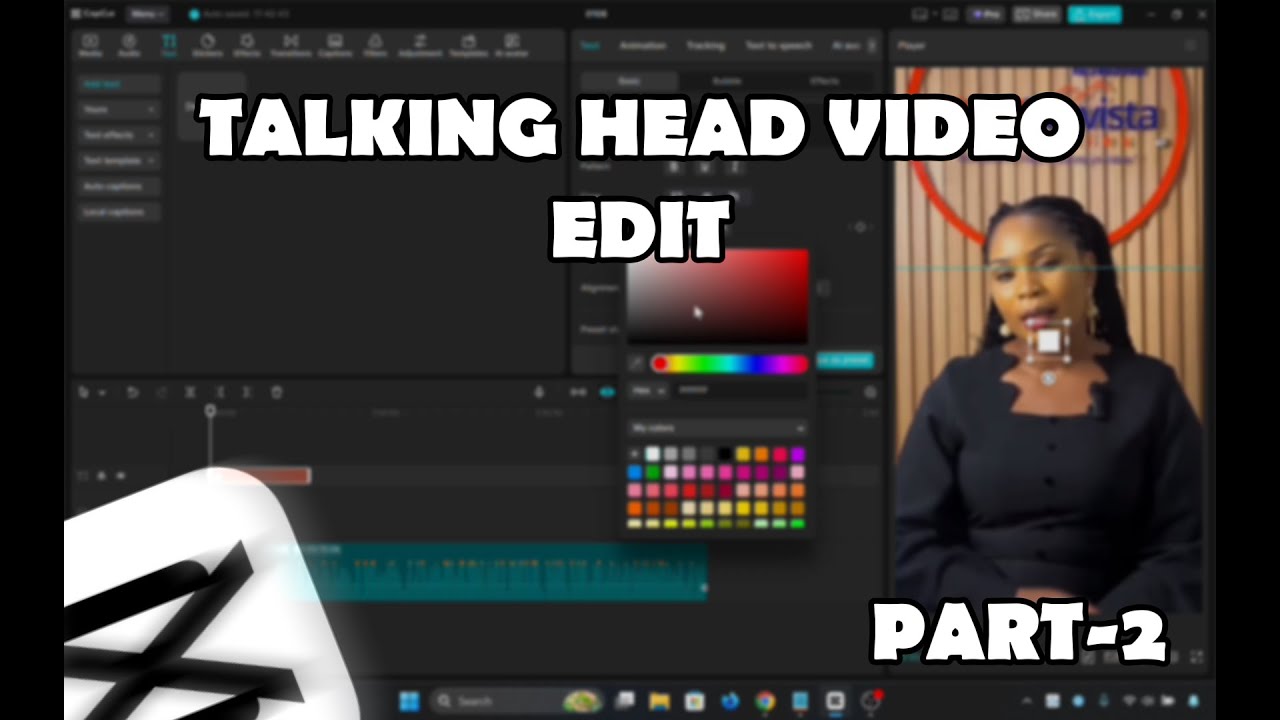Open the Stickers panel icon

(207, 44)
